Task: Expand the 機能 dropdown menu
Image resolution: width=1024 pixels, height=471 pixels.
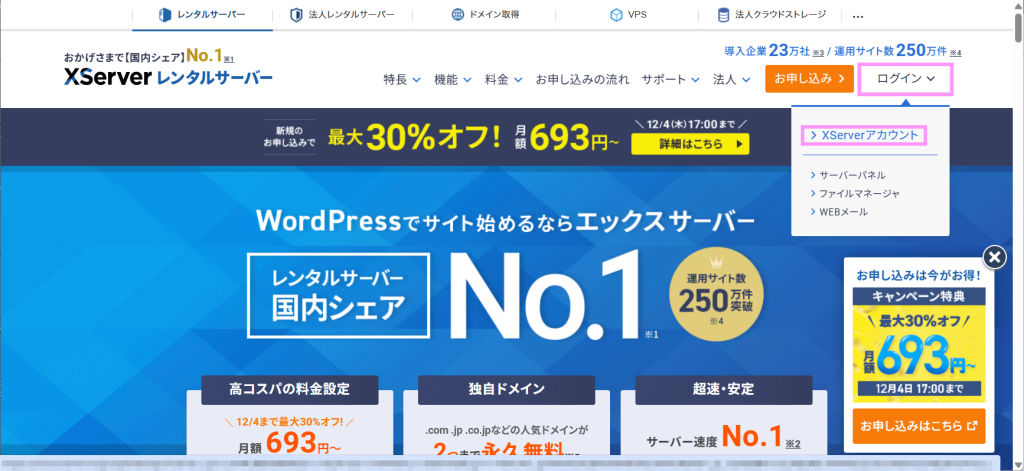Action: 453,79
